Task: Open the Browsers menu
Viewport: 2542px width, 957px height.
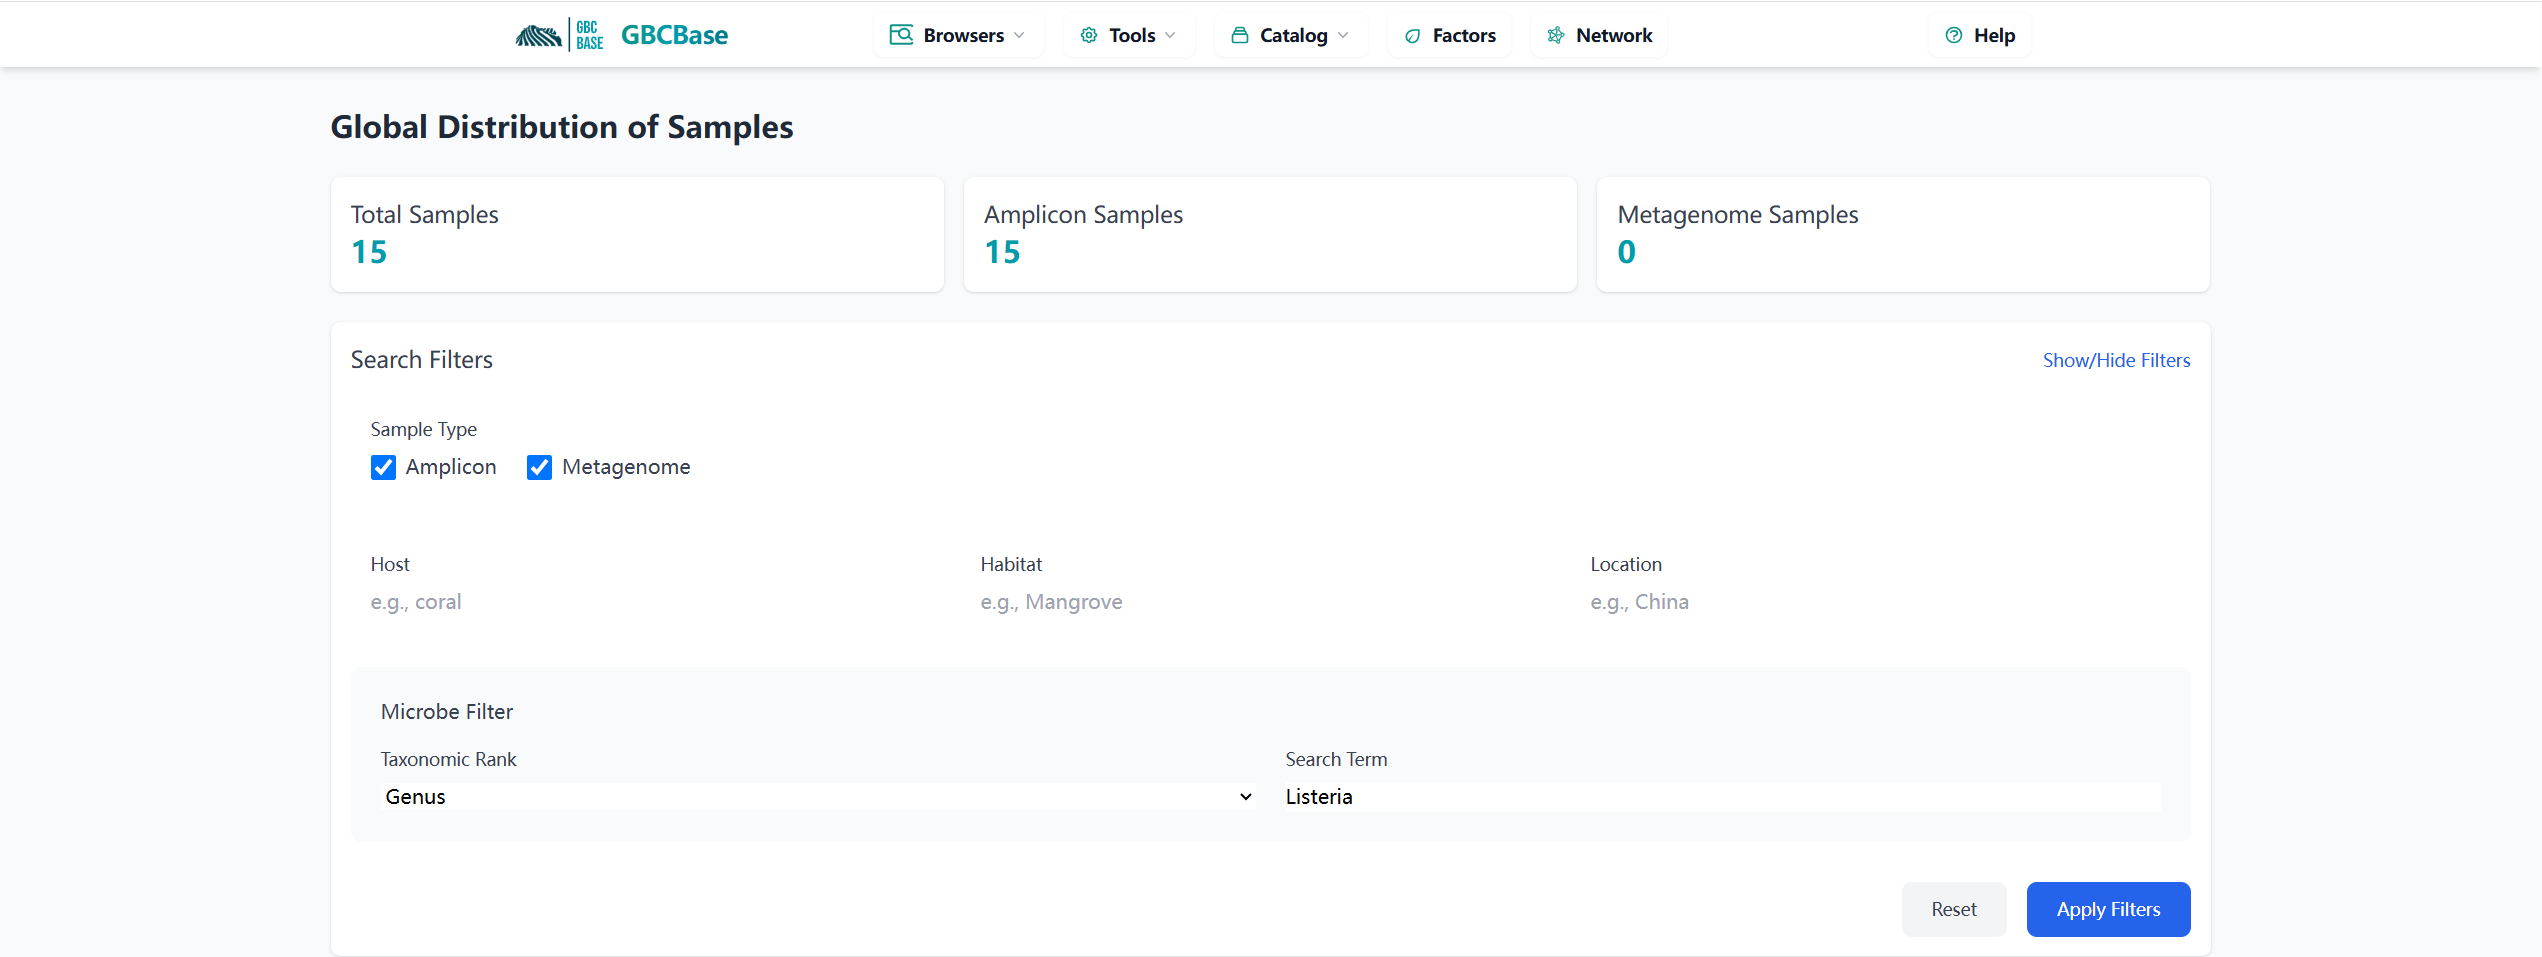Action: 958,35
